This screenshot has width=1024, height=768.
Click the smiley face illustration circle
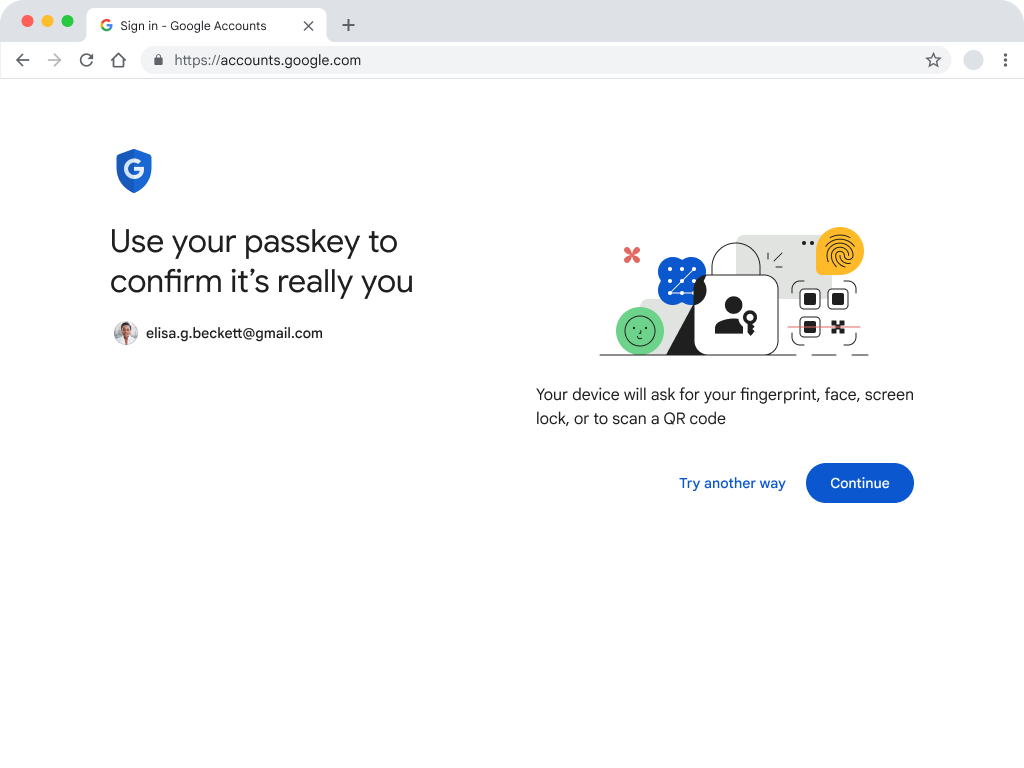coord(639,331)
